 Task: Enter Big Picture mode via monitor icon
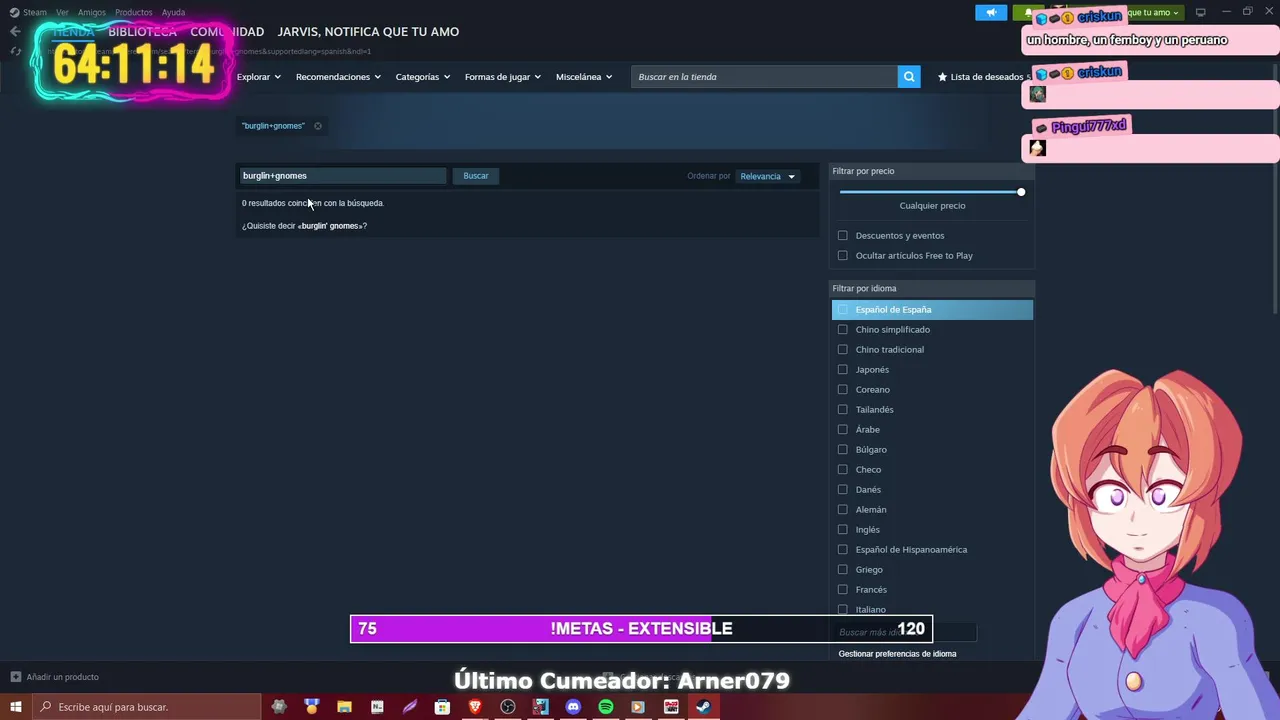(x=1201, y=12)
